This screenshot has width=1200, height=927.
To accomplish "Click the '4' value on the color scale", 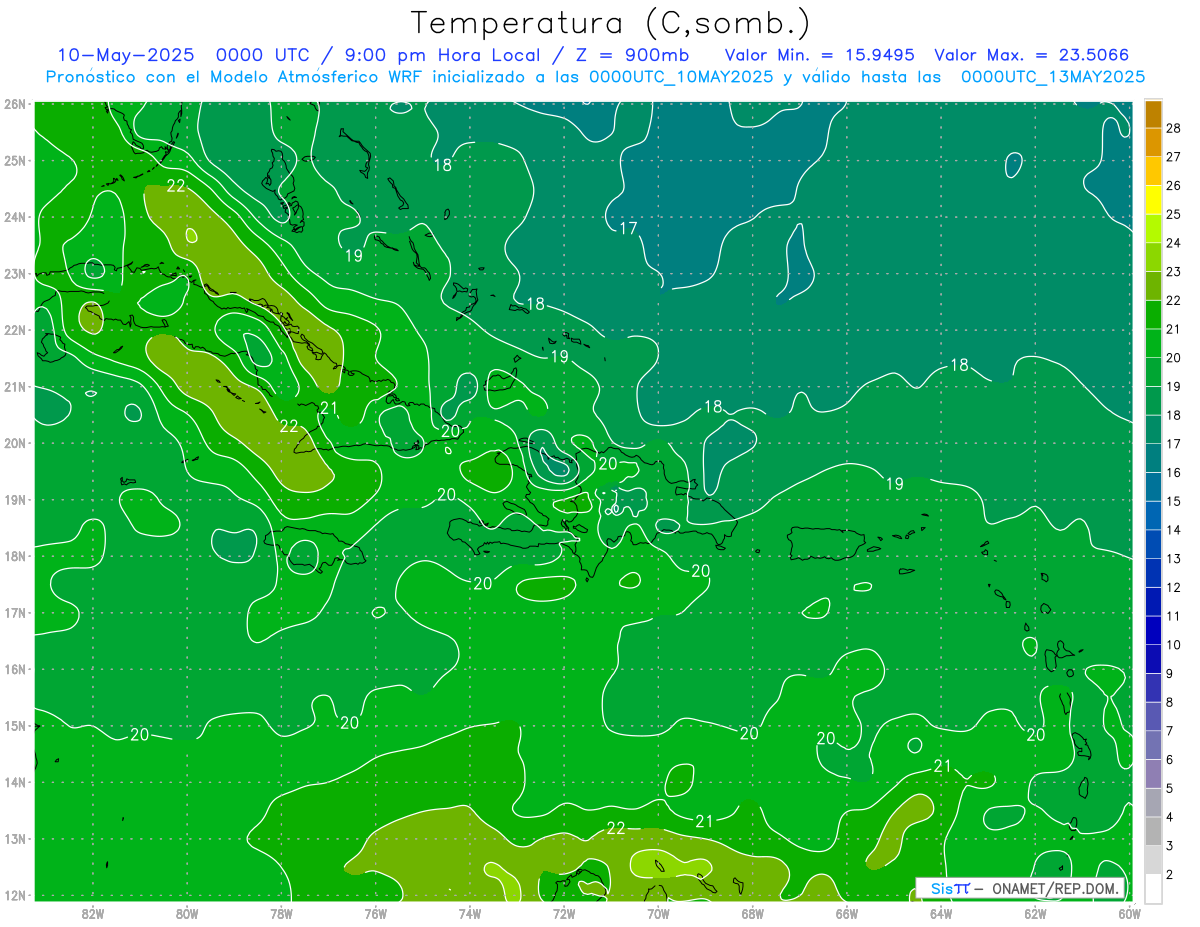I will coord(1170,817).
